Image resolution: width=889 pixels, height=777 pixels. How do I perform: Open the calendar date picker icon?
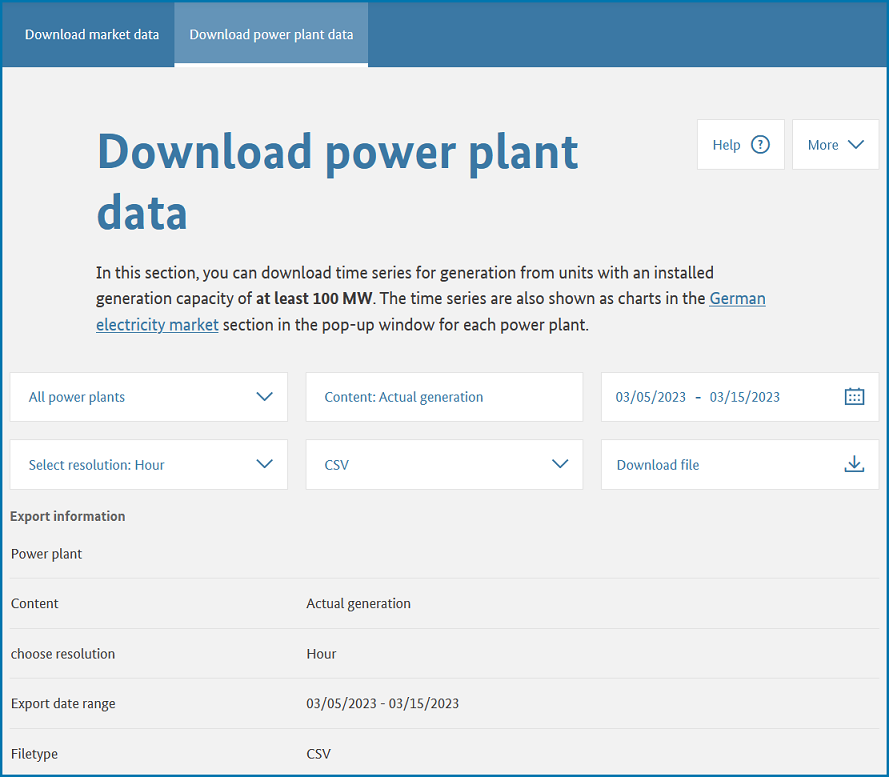tap(854, 397)
